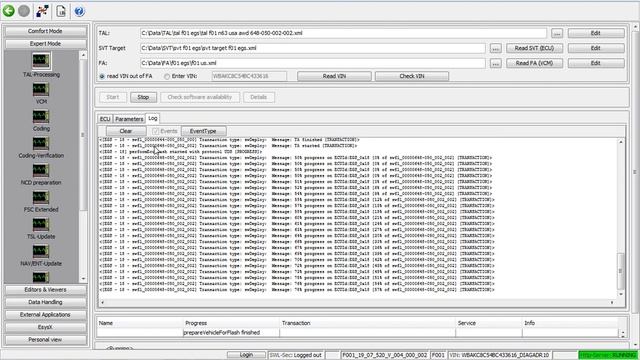
Task: Click log horizontal scroll right arrow
Action: 611,302
